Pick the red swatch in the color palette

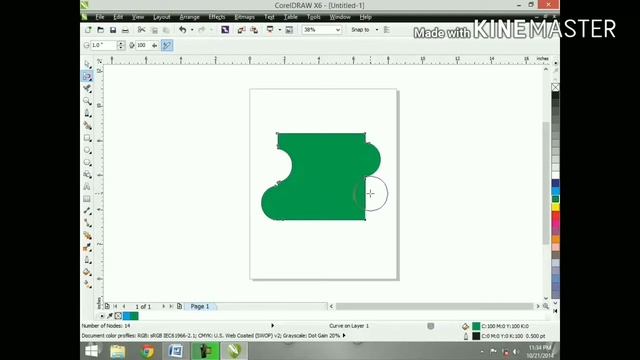pos(556,216)
